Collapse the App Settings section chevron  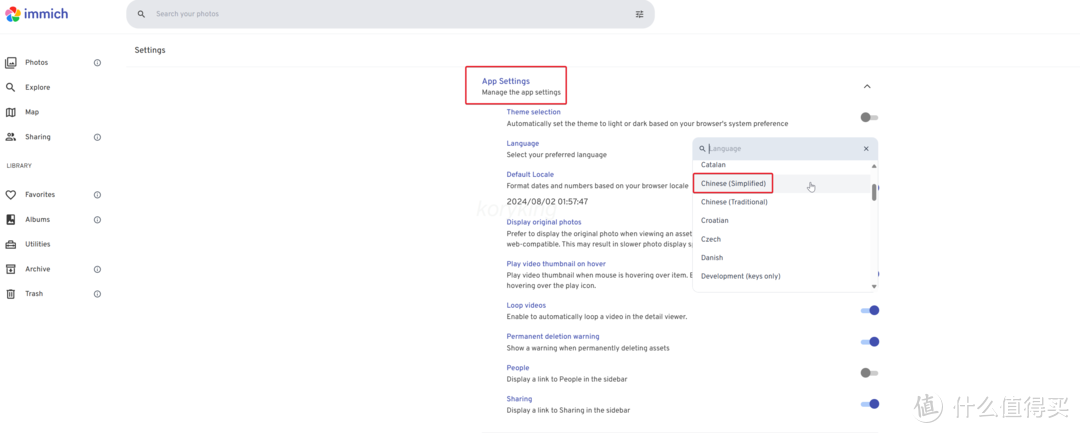867,86
